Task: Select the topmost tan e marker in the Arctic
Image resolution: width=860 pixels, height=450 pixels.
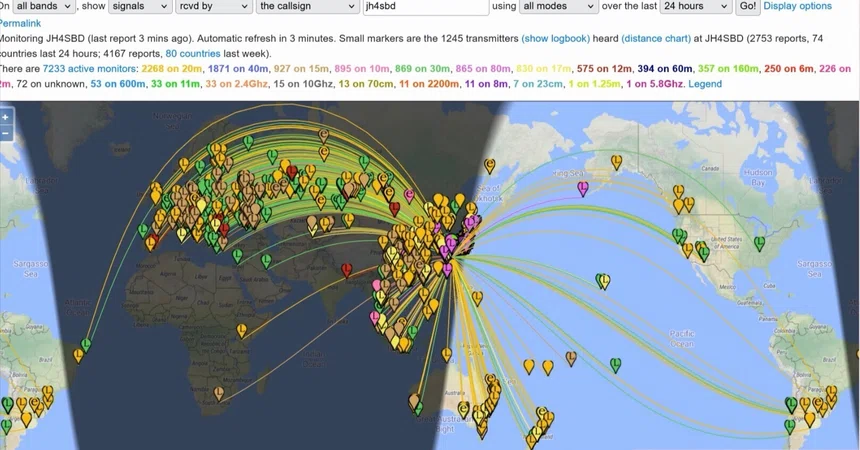Action: click(324, 135)
